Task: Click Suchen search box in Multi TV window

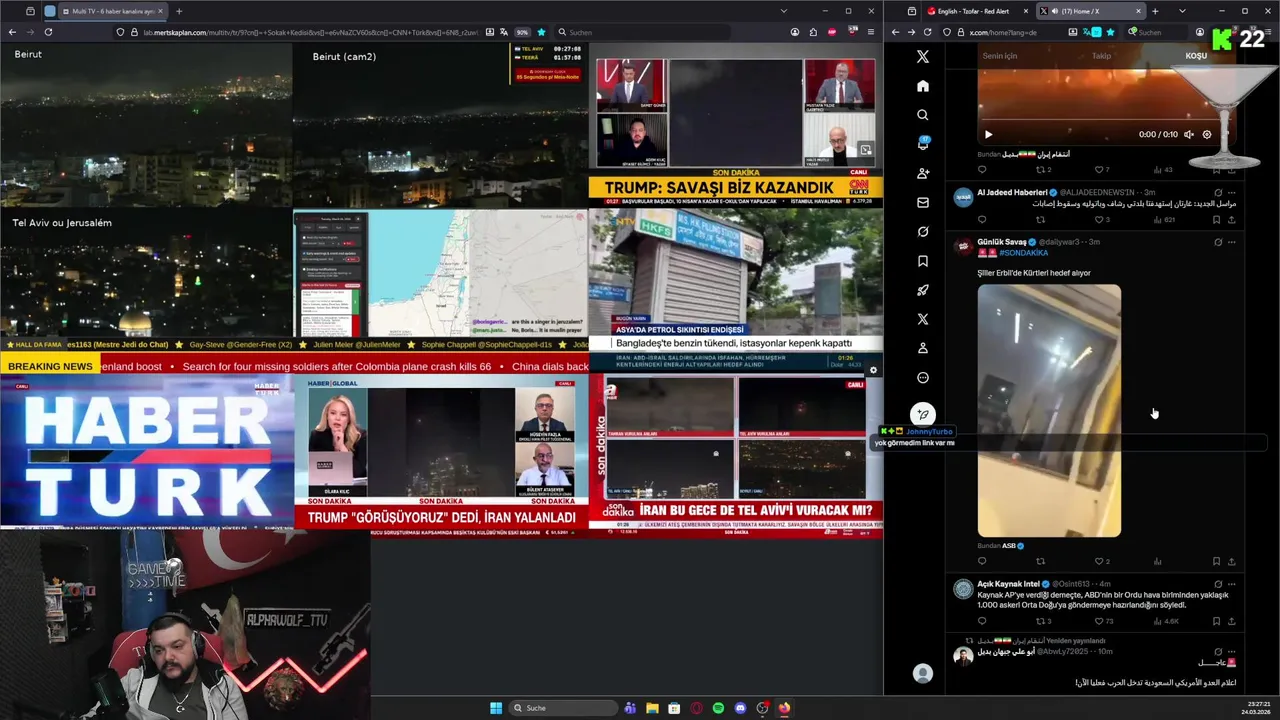Action: (640, 32)
